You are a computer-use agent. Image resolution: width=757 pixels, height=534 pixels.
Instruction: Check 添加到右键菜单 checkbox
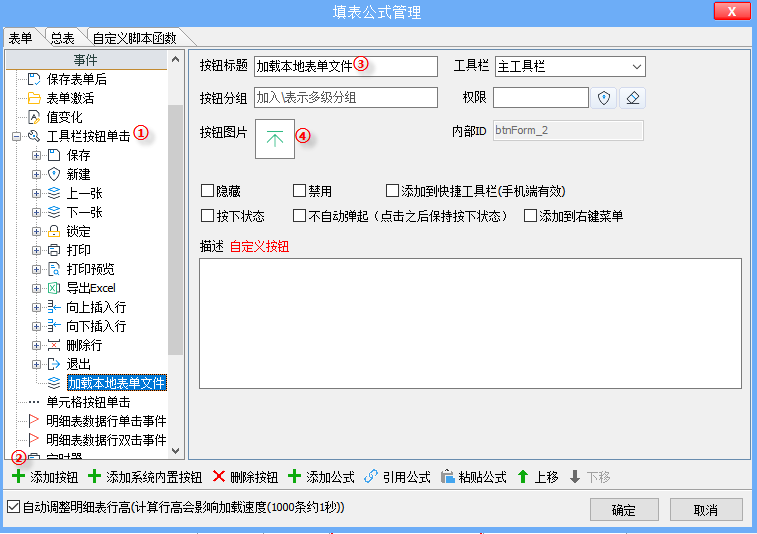tap(530, 215)
